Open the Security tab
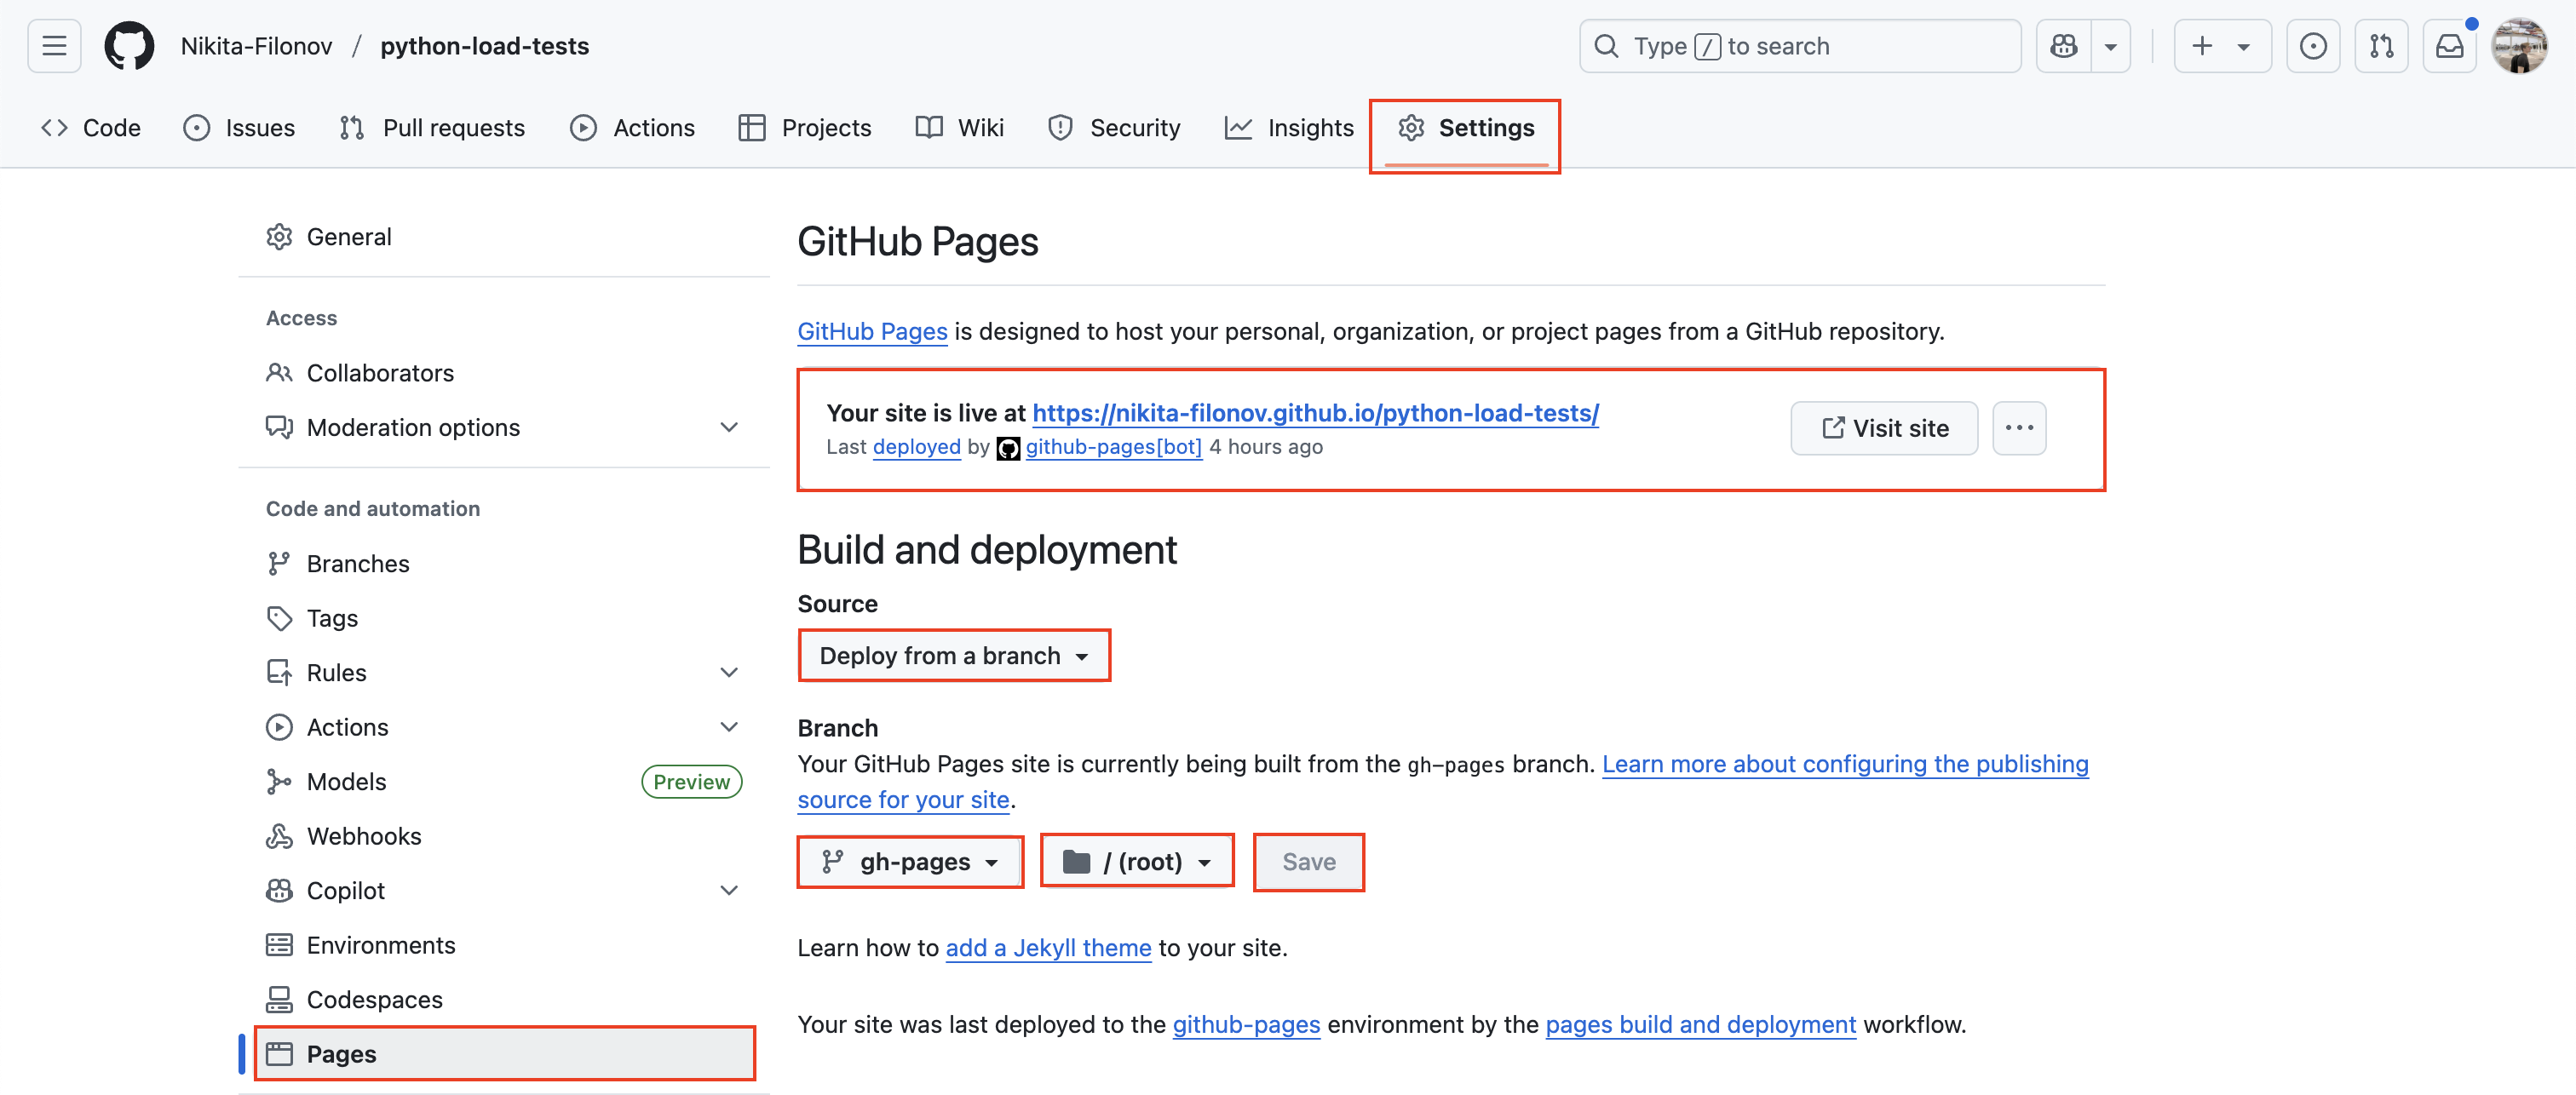This screenshot has width=2576, height=1095. (1114, 128)
